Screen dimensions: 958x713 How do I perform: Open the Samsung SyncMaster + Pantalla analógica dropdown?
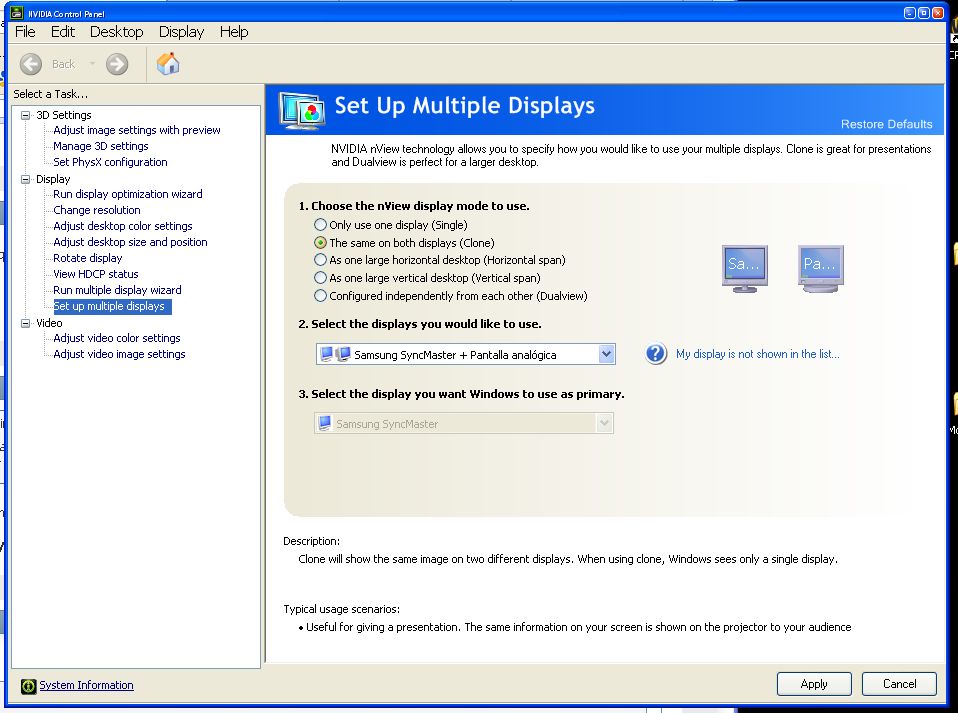[466, 354]
